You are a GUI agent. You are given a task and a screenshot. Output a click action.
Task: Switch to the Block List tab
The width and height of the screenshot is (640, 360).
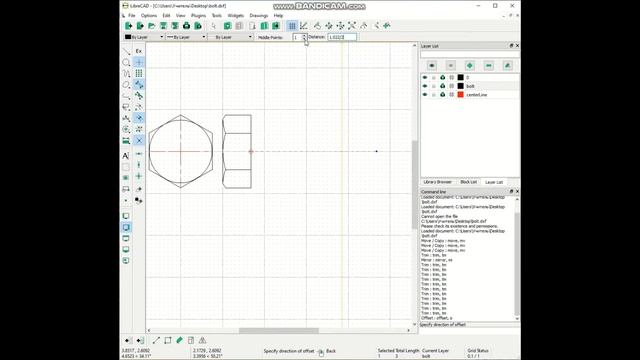pos(468,182)
